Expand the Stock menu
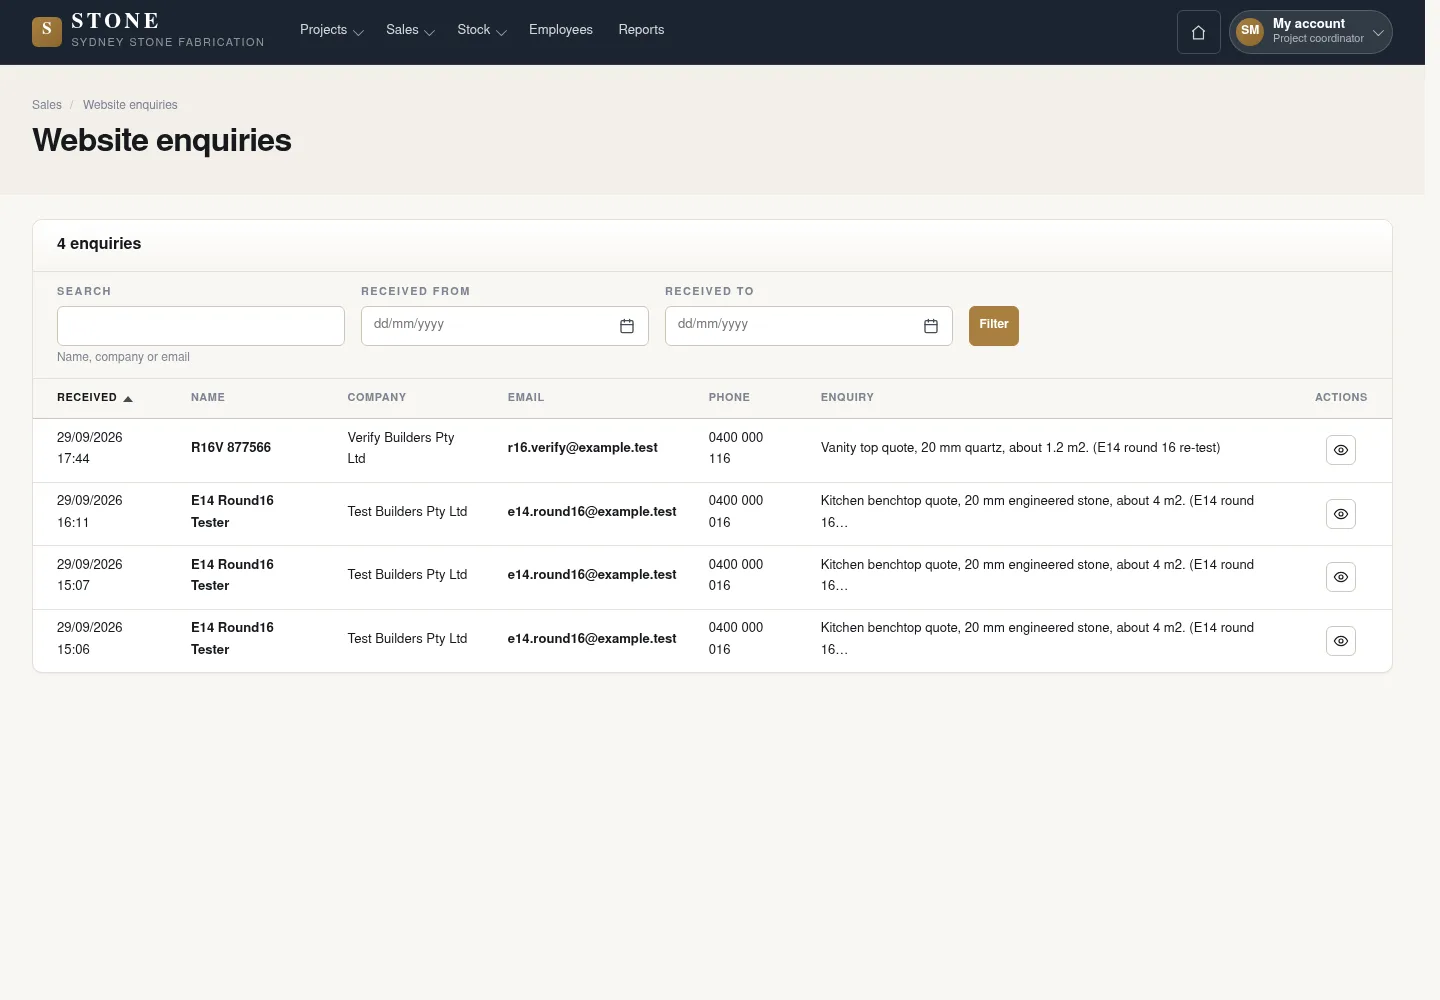1440x1000 pixels. (x=482, y=30)
